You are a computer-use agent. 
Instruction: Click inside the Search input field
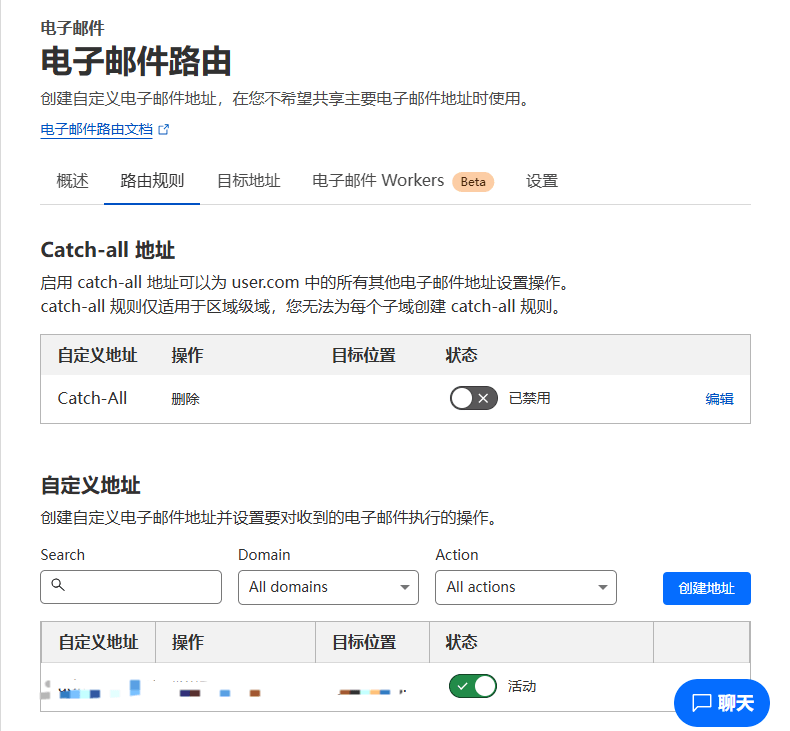click(140, 587)
